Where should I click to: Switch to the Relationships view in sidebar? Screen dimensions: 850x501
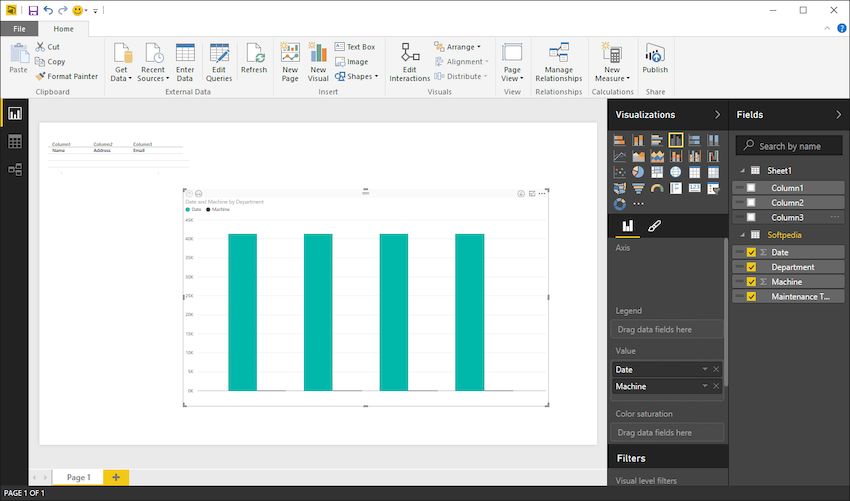point(15,170)
